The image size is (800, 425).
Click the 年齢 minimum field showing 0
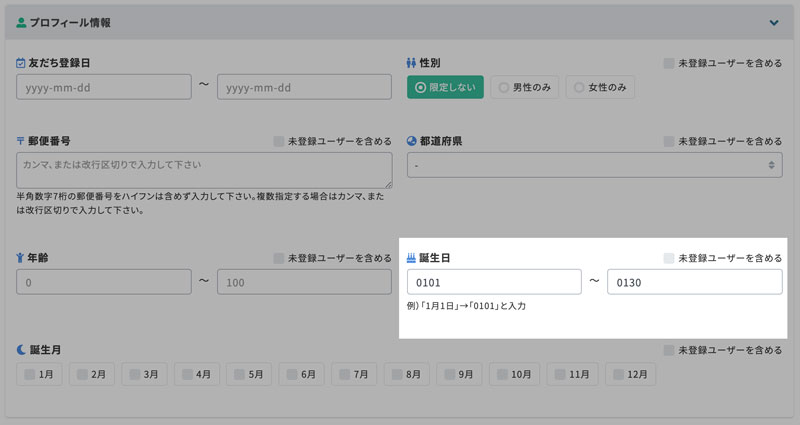[x=104, y=282]
